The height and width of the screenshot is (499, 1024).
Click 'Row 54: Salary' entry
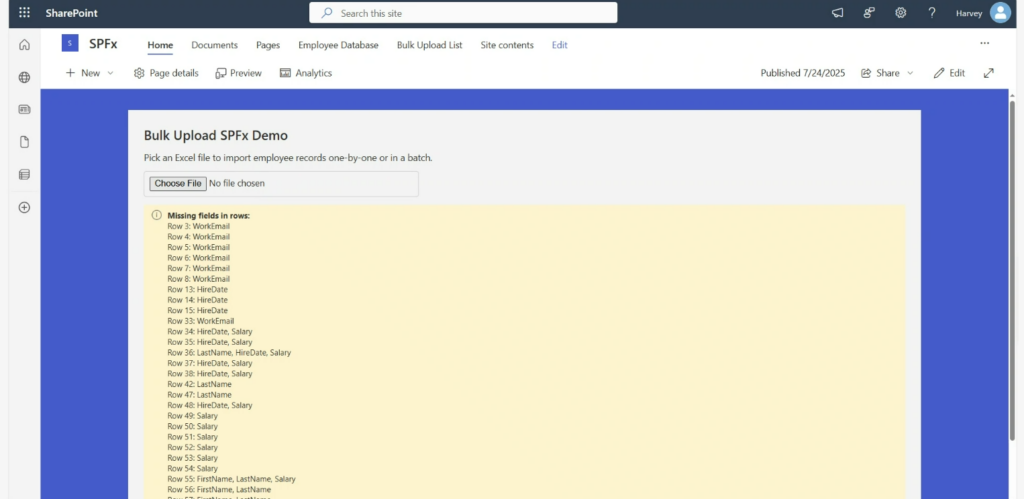(x=193, y=468)
